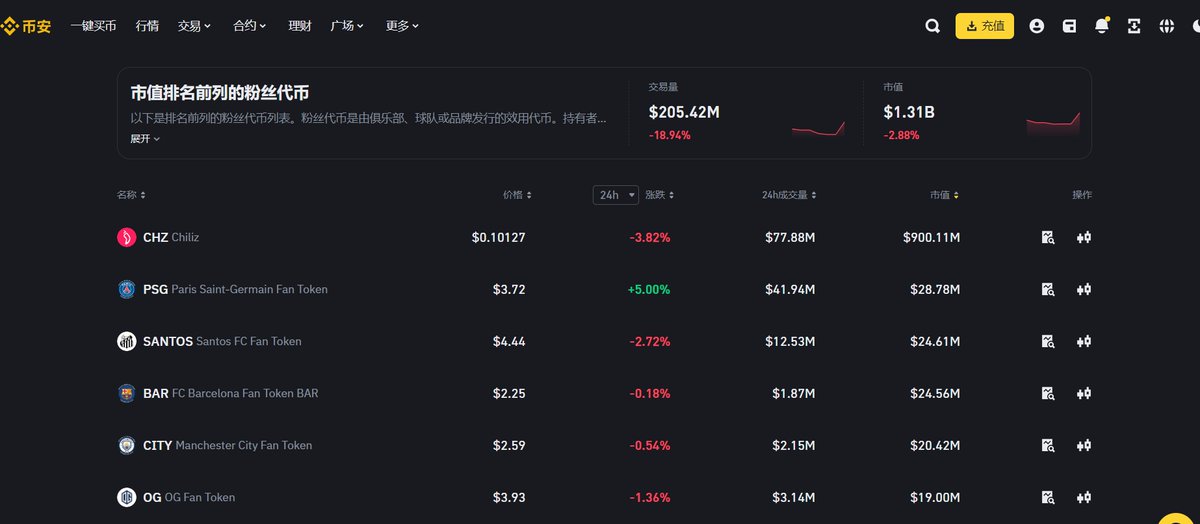Click the $205.42M trading volume value
The image size is (1200, 524).
(x=684, y=112)
